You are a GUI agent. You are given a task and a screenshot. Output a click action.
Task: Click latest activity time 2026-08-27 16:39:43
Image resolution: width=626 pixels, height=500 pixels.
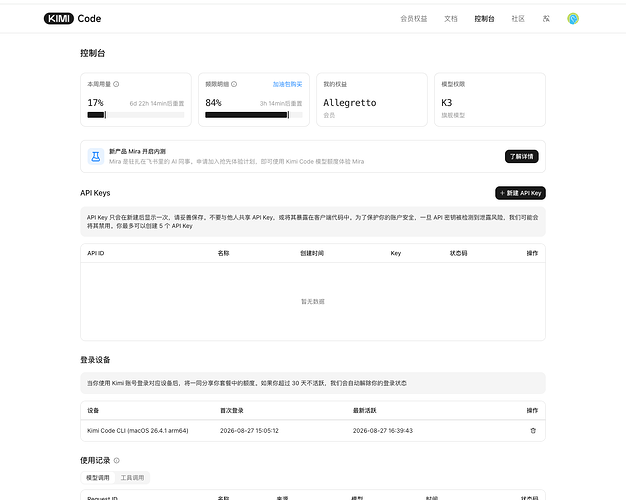382,431
